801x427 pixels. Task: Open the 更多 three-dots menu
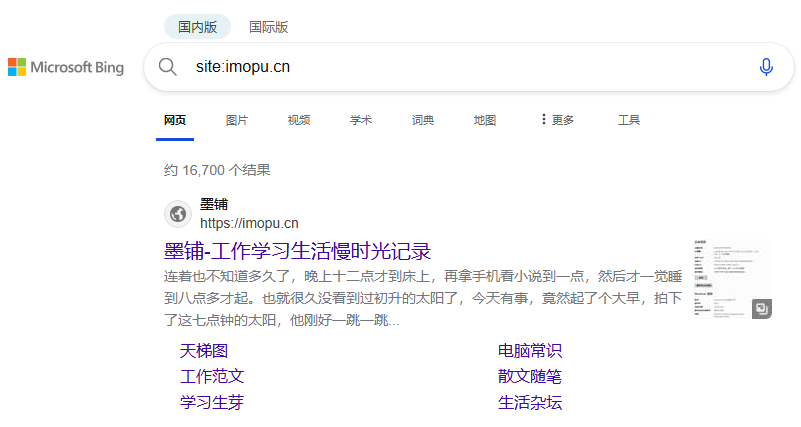coord(557,120)
